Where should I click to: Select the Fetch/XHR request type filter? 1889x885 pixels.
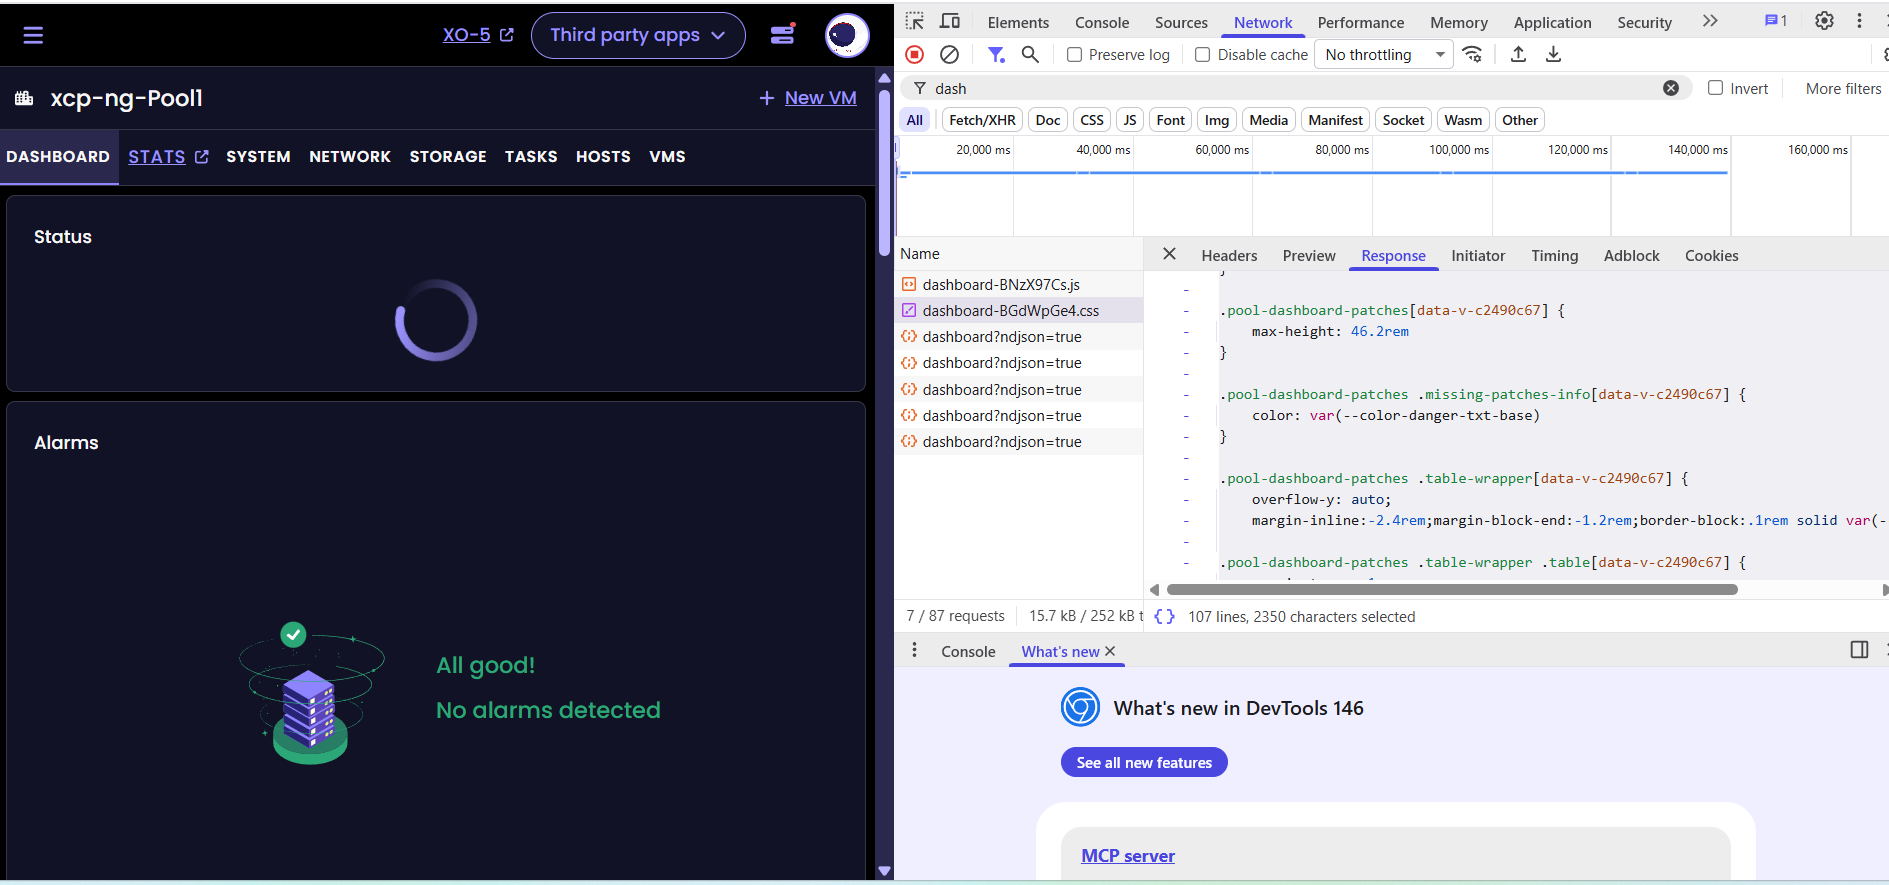pyautogui.click(x=982, y=120)
